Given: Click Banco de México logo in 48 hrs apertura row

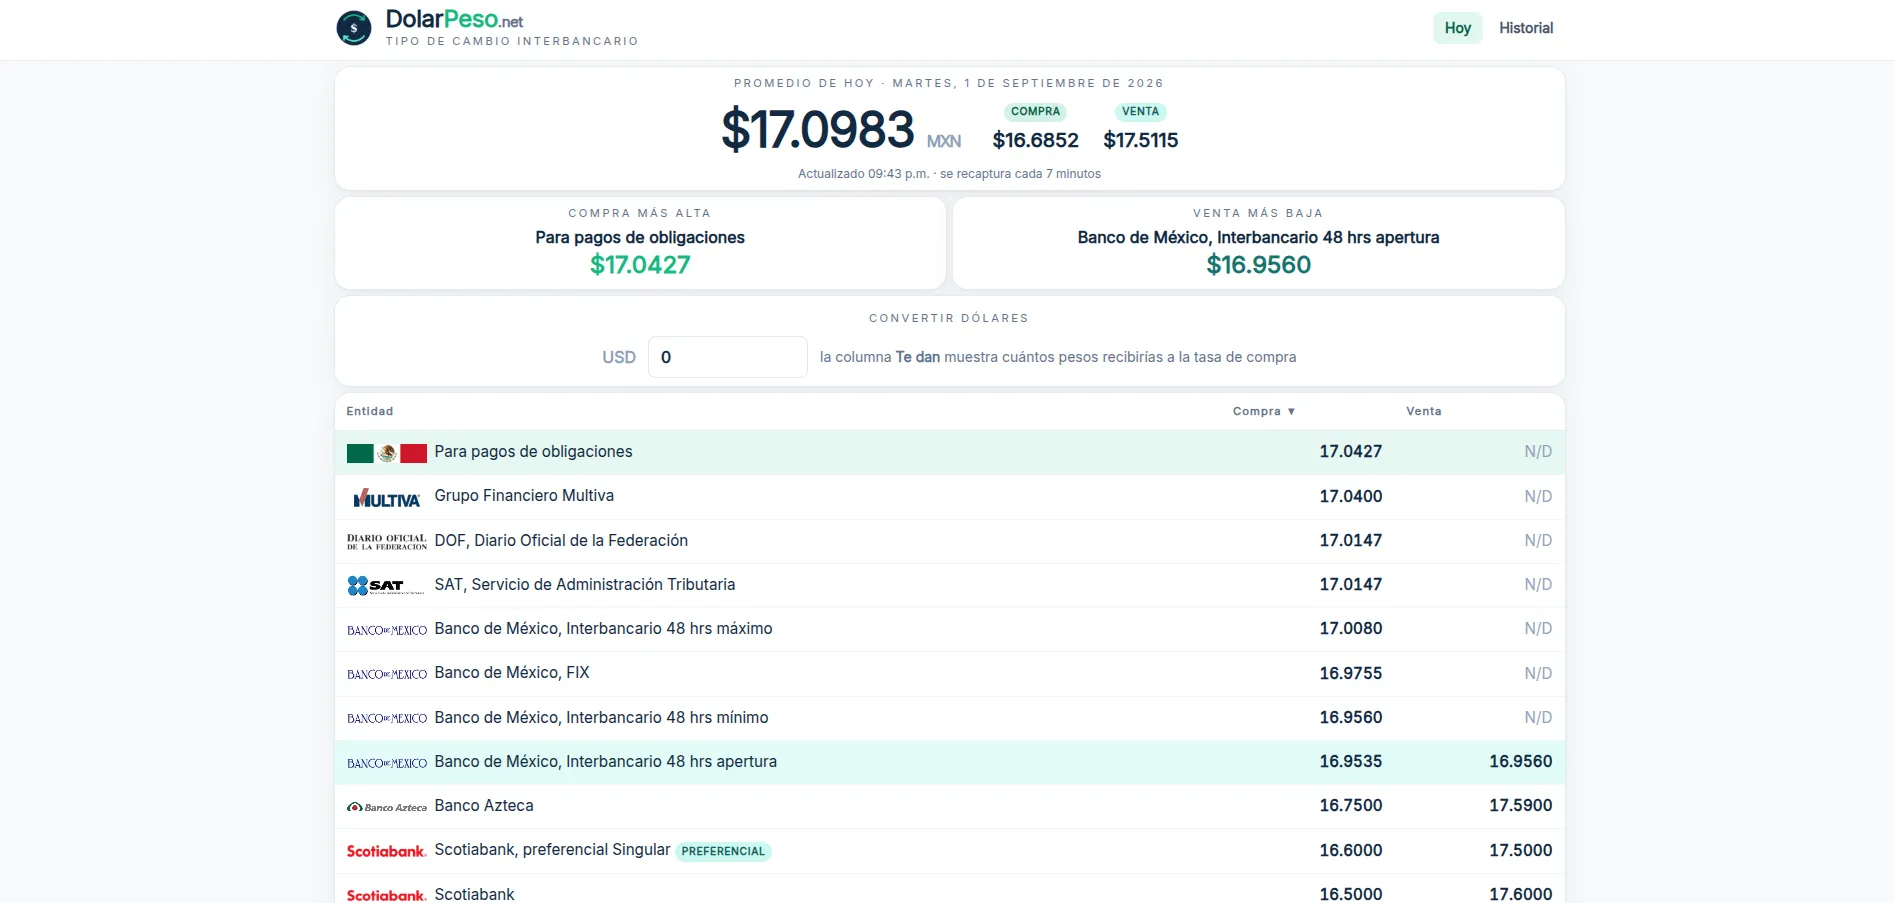Looking at the screenshot, I should pos(387,763).
